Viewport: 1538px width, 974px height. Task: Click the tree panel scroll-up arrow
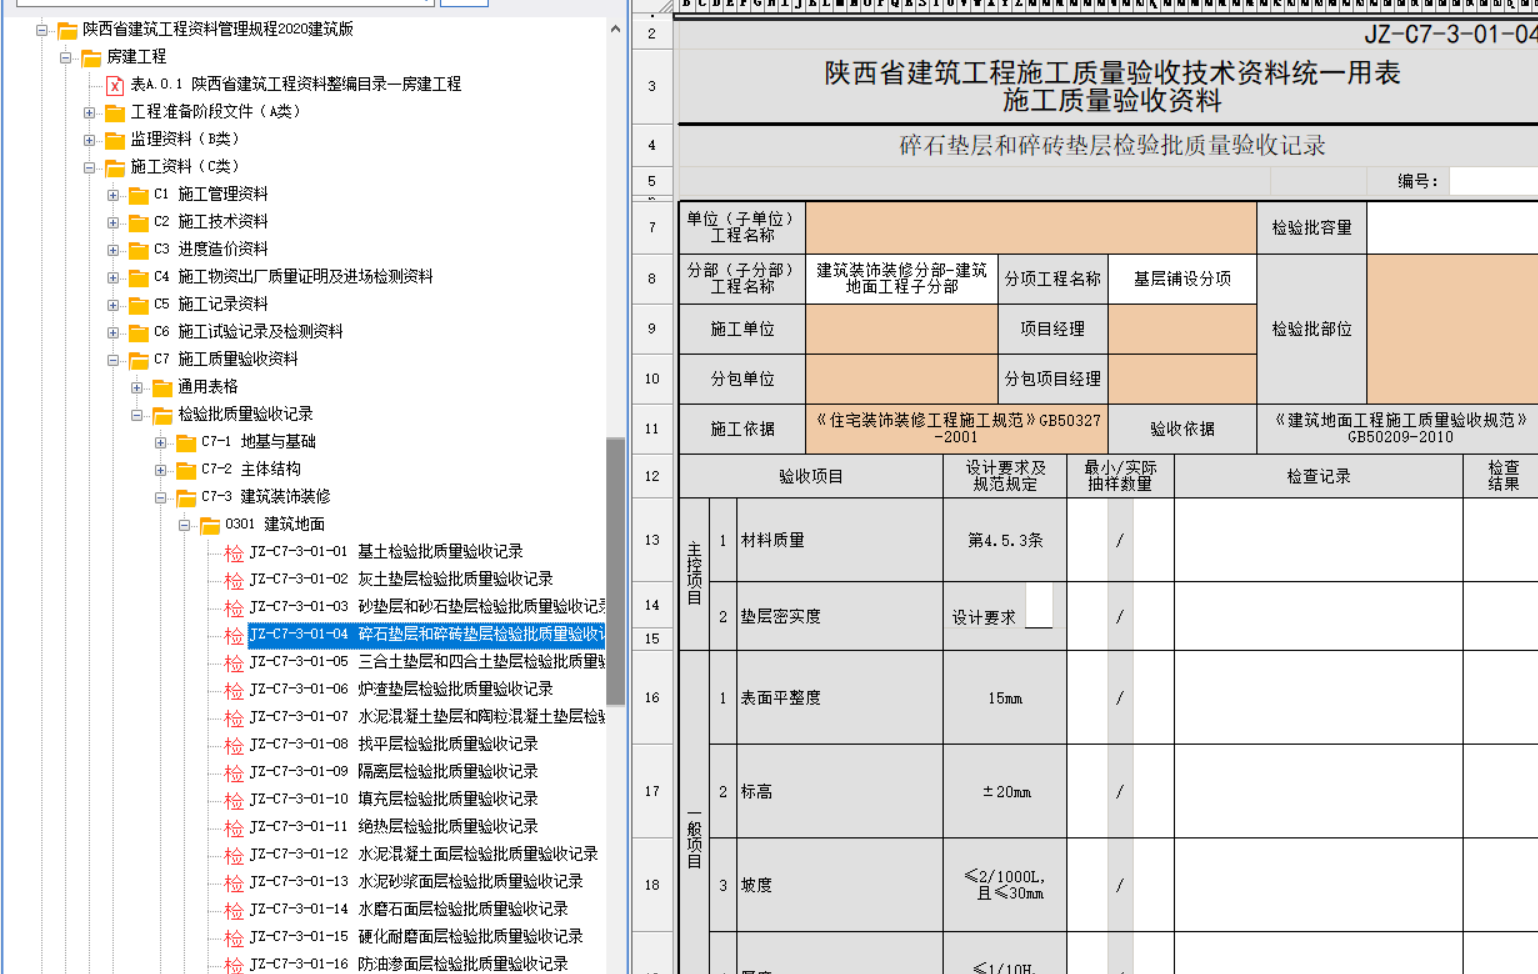point(615,29)
